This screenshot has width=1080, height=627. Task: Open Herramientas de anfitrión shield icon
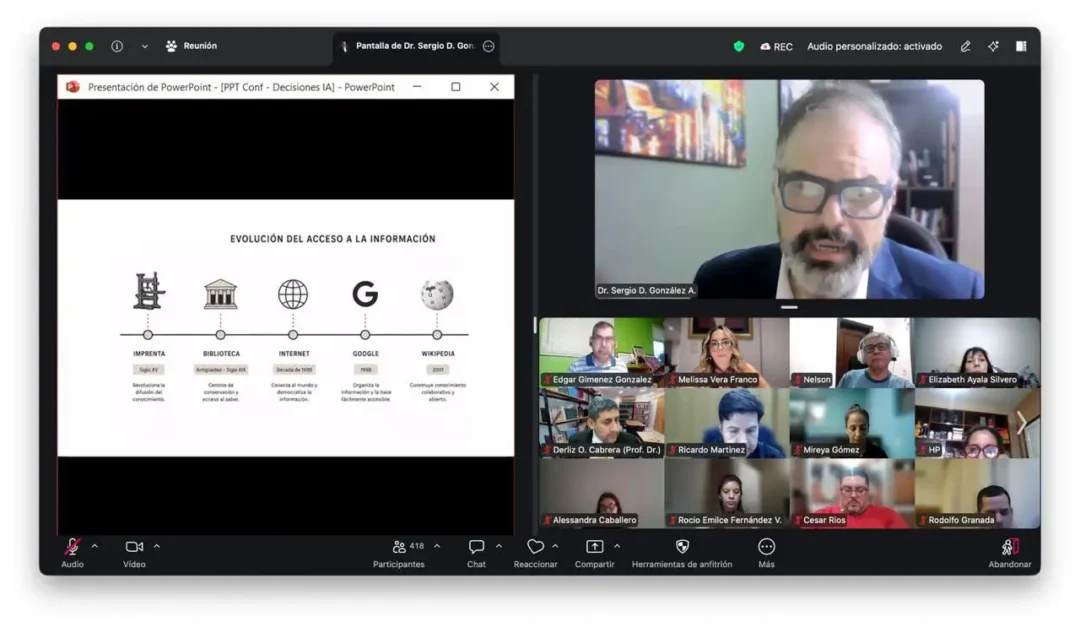pyautogui.click(x=682, y=546)
